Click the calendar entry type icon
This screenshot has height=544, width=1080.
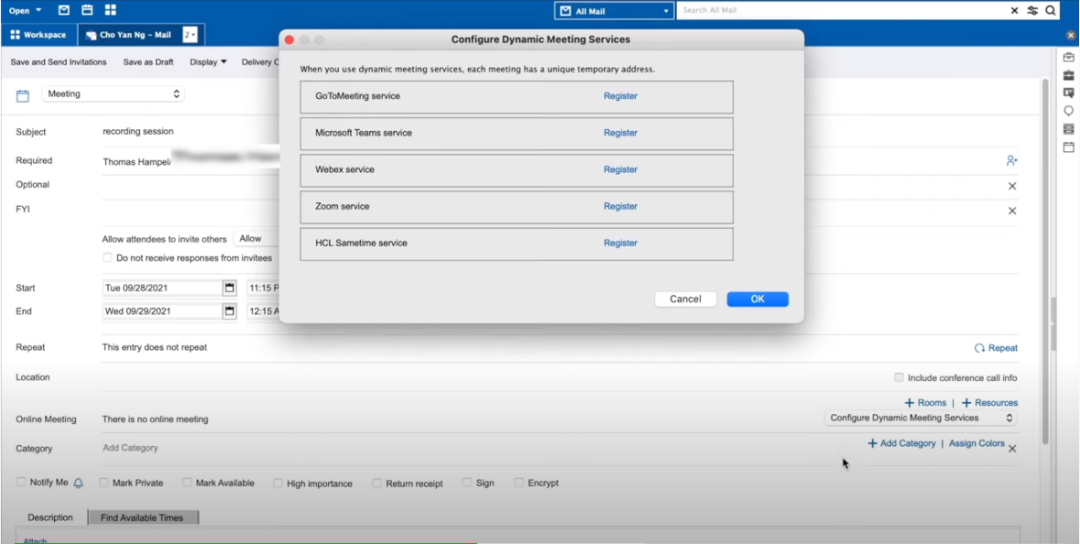click(23, 96)
